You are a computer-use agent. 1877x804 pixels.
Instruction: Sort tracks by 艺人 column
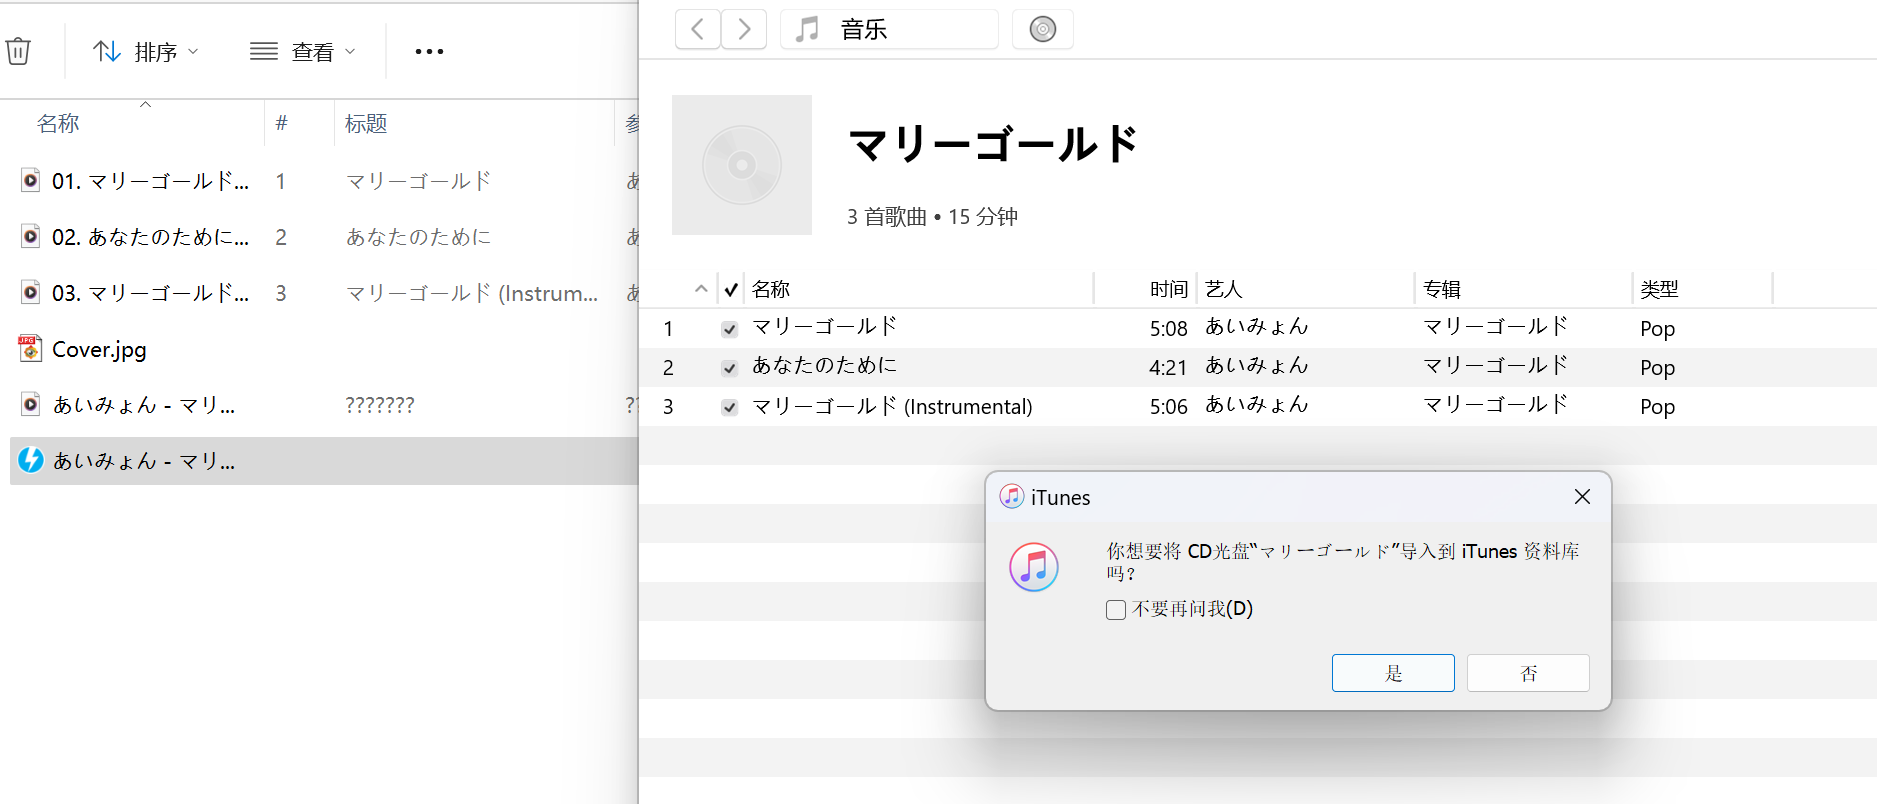tap(1223, 289)
